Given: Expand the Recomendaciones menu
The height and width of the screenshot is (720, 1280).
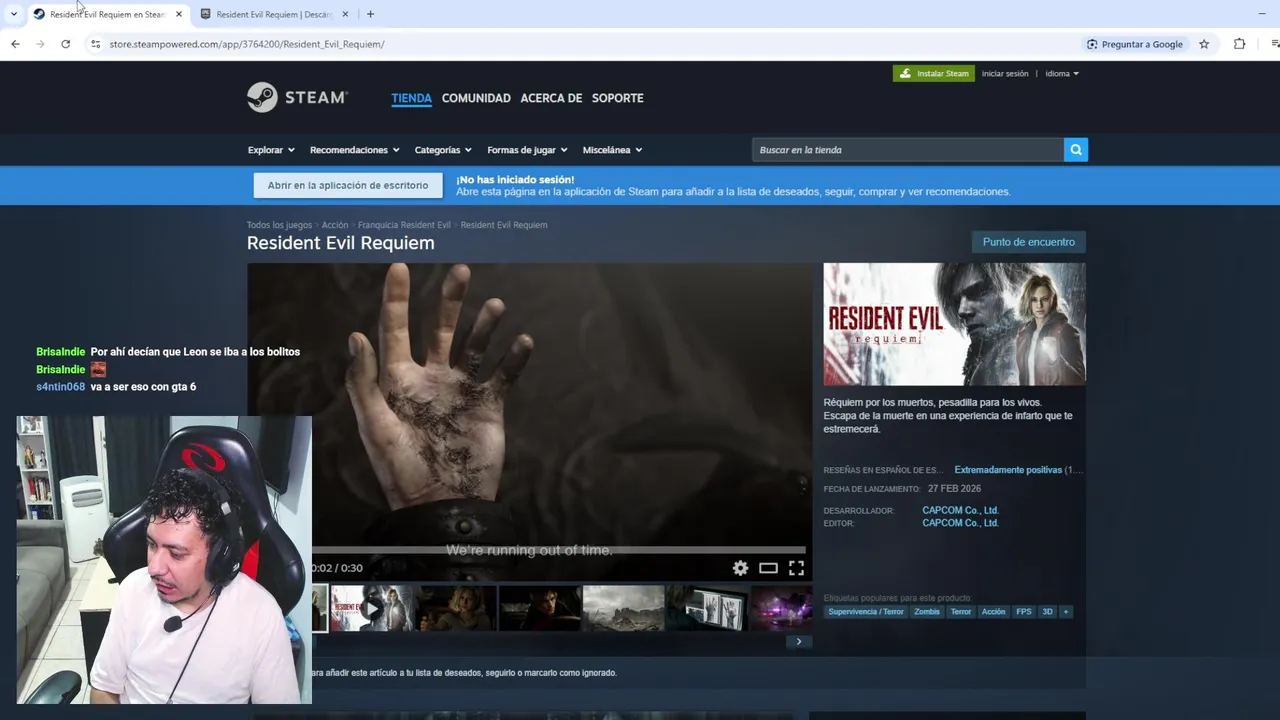Looking at the screenshot, I should pyautogui.click(x=355, y=150).
